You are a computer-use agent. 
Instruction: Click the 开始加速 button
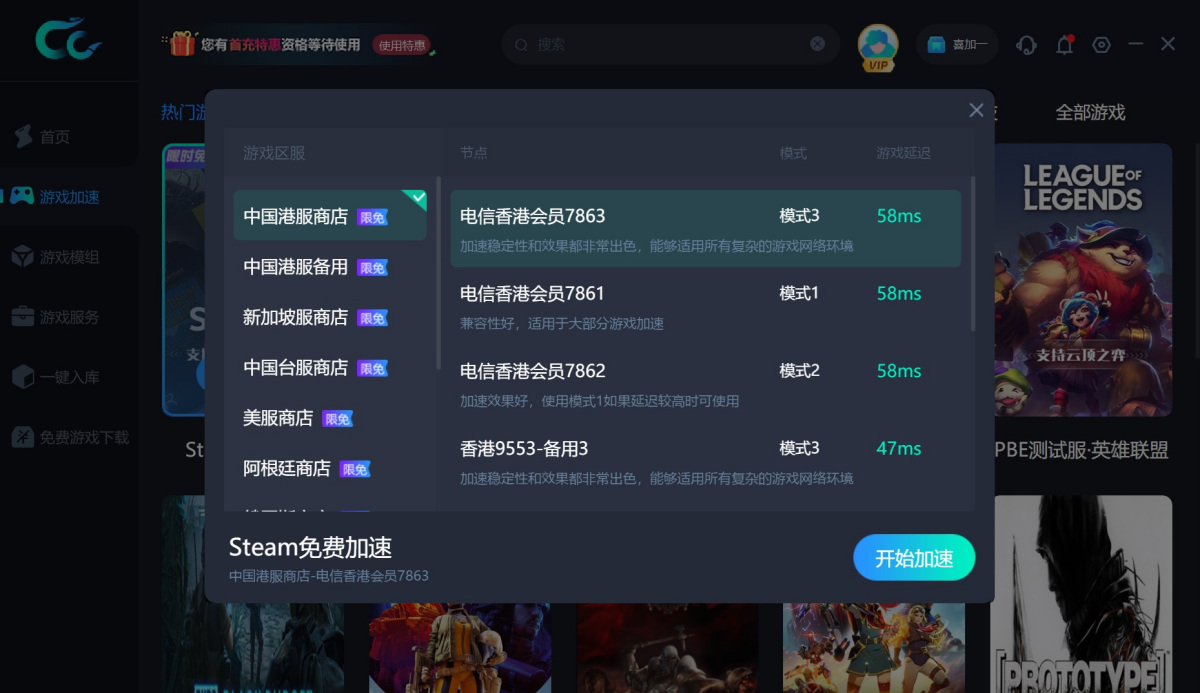point(914,558)
